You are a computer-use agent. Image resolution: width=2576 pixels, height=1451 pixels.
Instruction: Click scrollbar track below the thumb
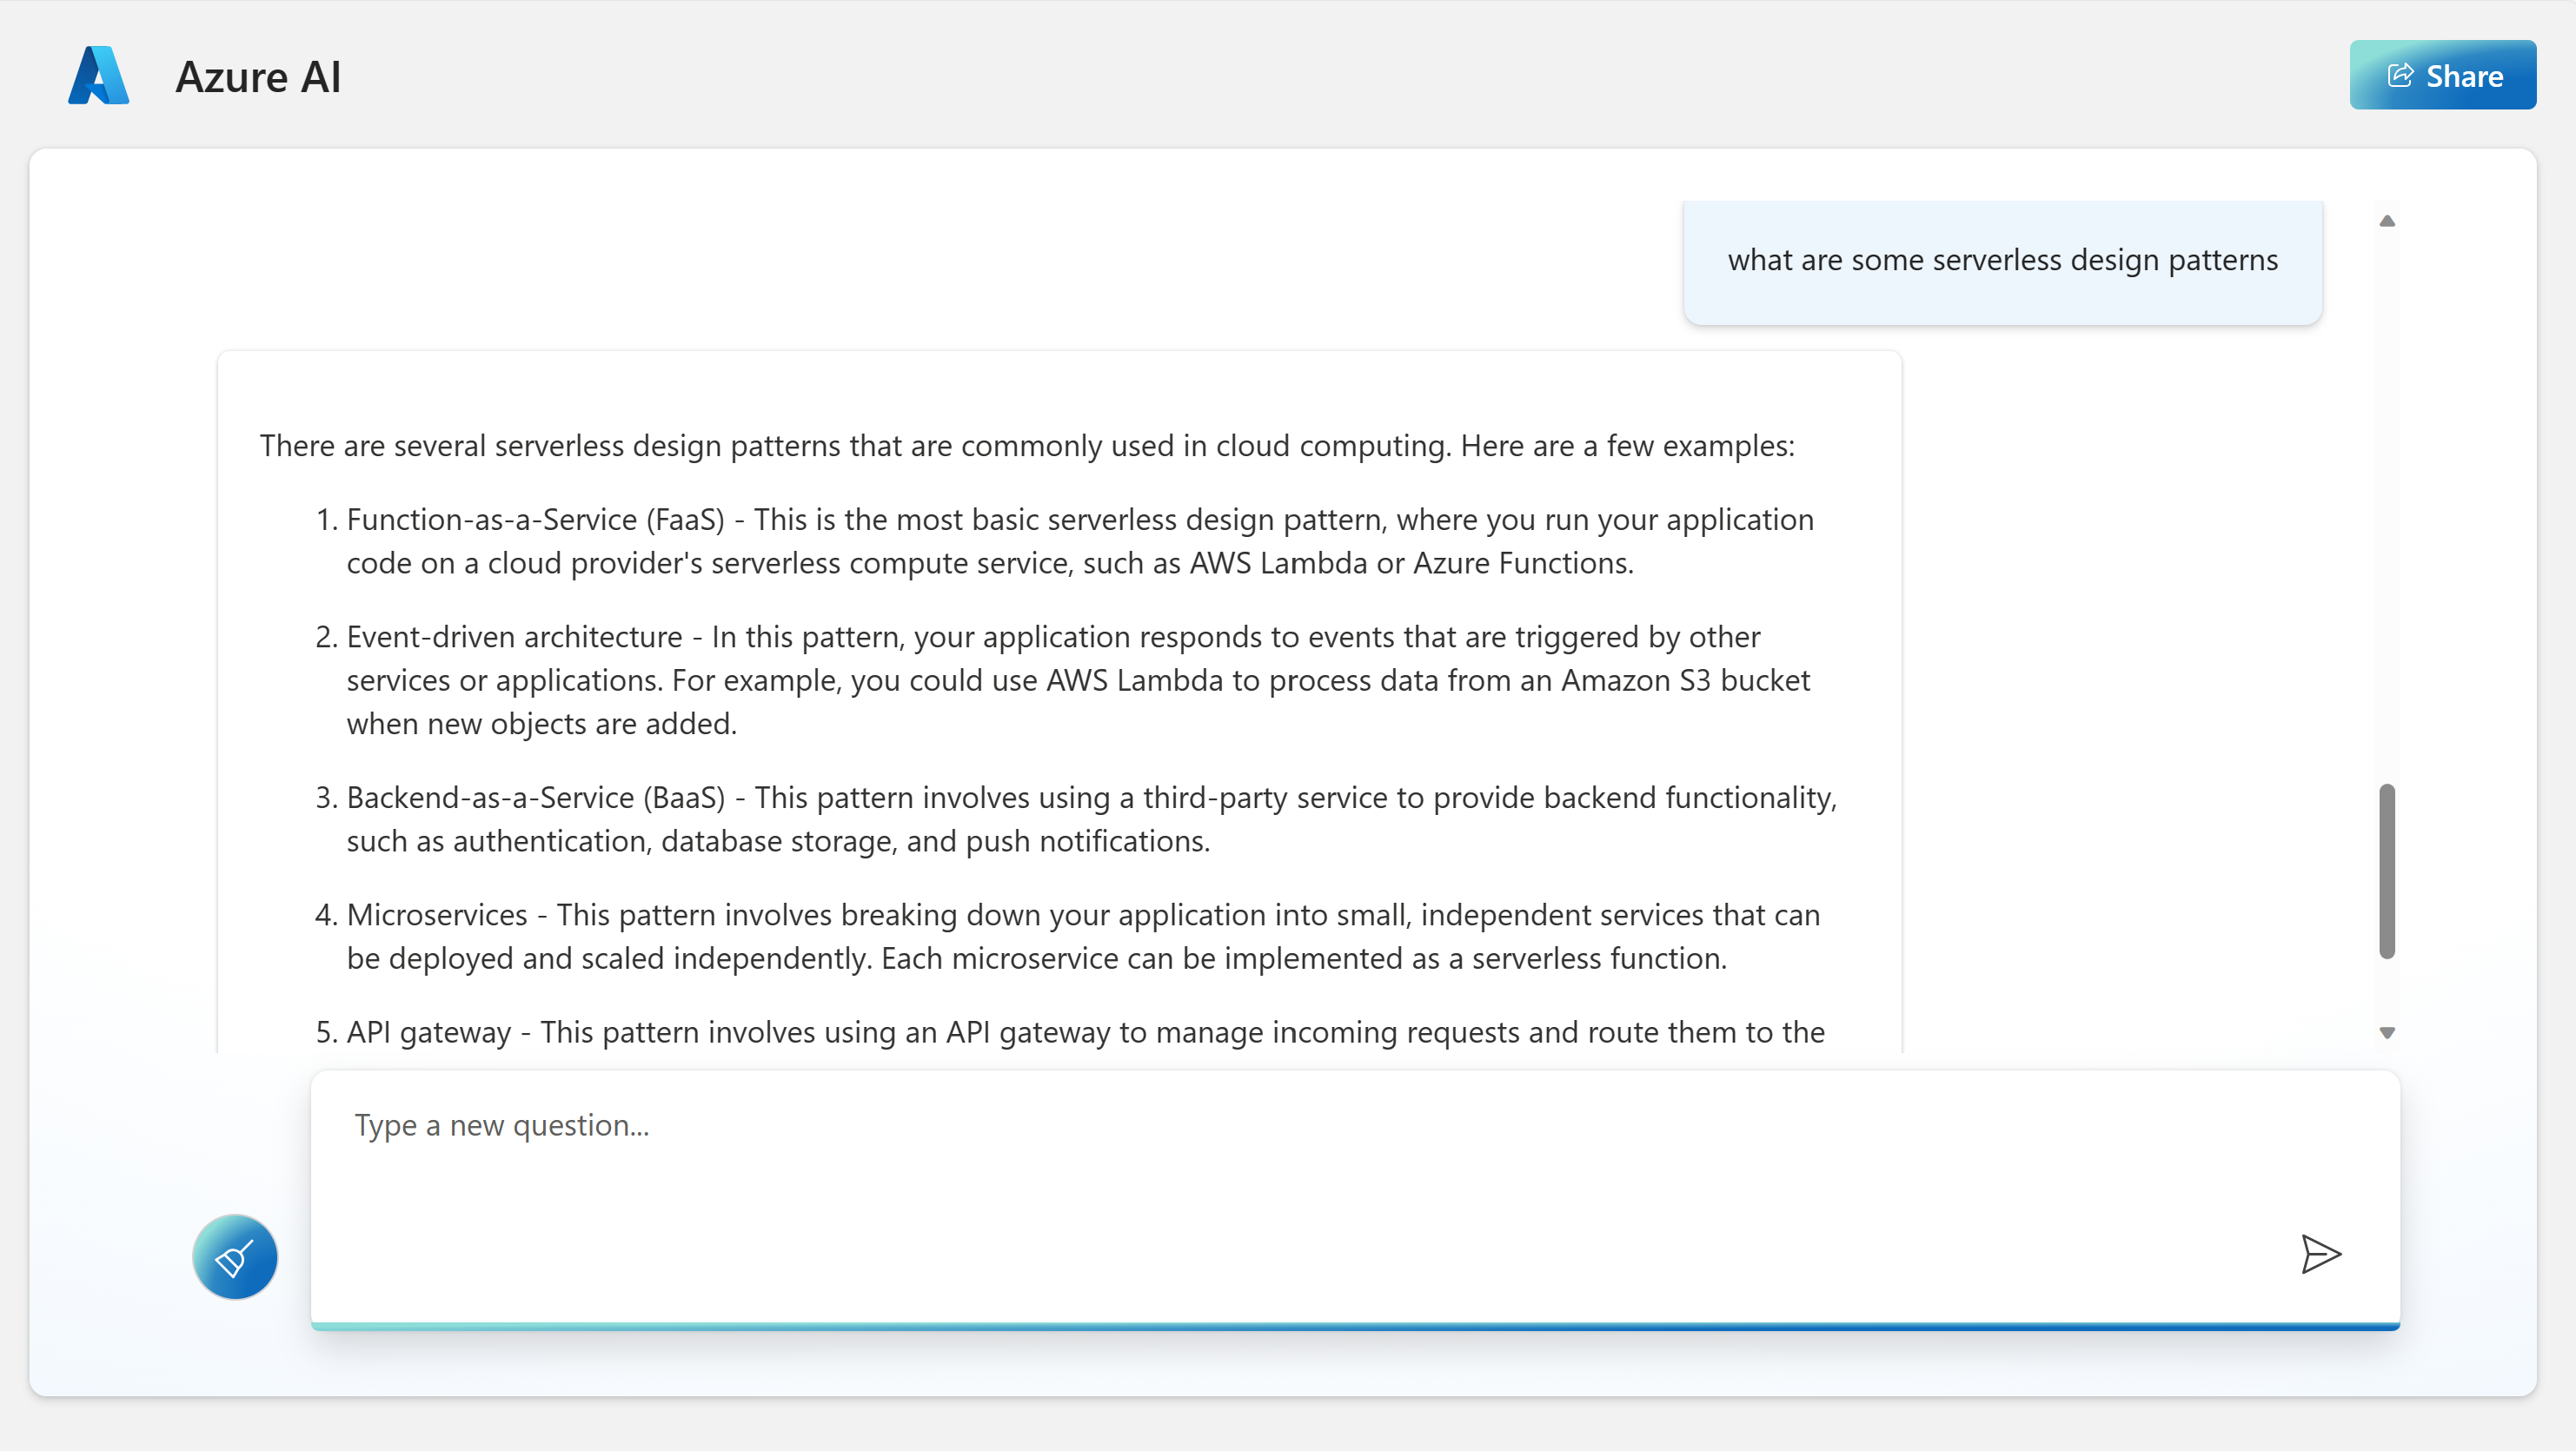(x=2387, y=990)
